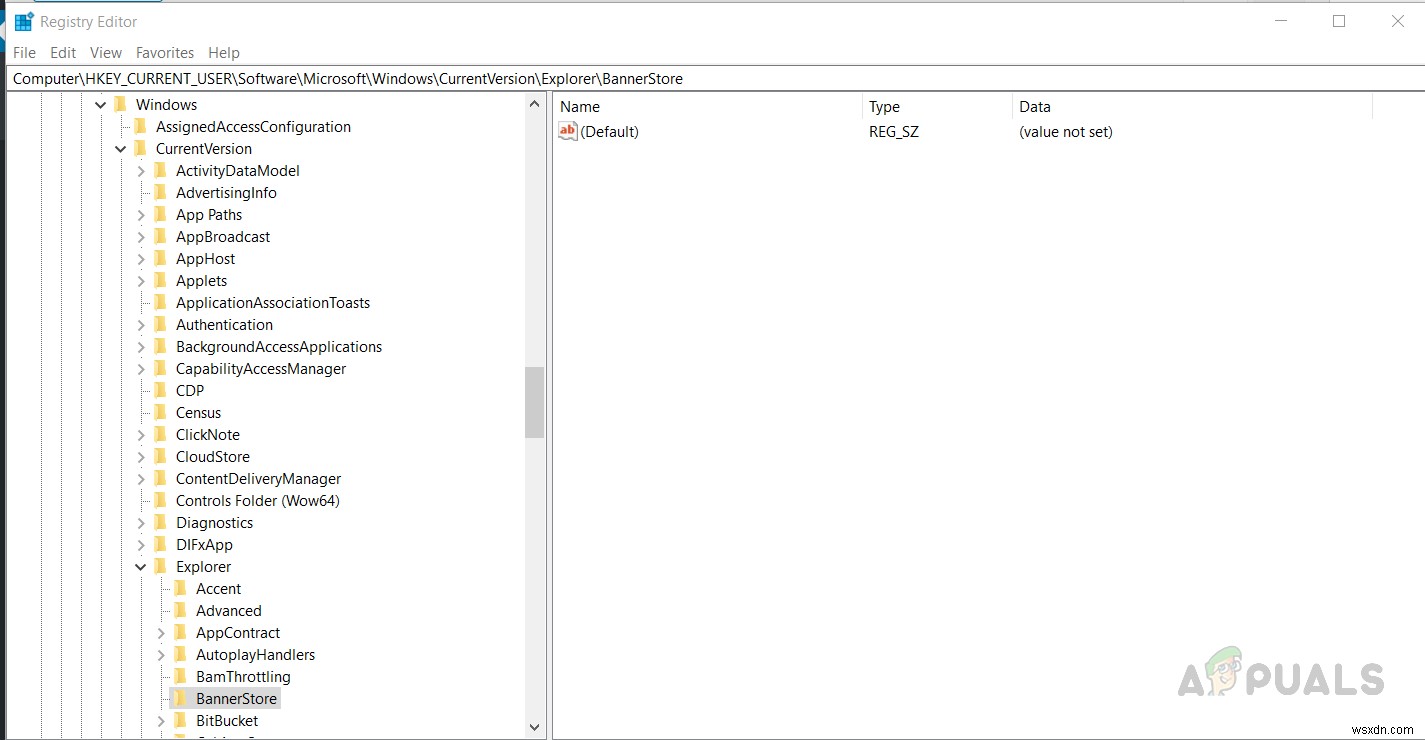
Task: Click the tree scrollbar down arrow
Action: (534, 728)
